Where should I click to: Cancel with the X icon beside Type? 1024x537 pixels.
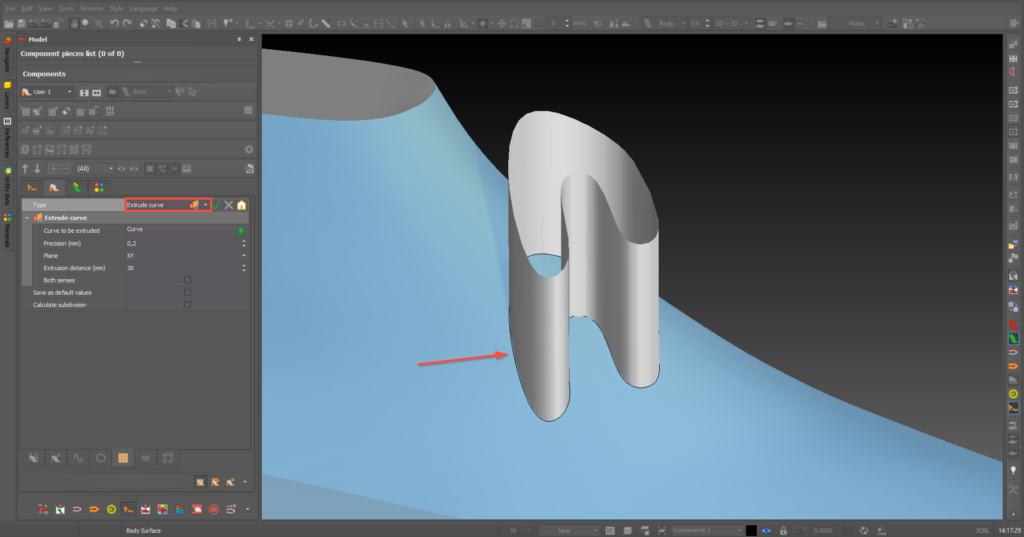(229, 205)
